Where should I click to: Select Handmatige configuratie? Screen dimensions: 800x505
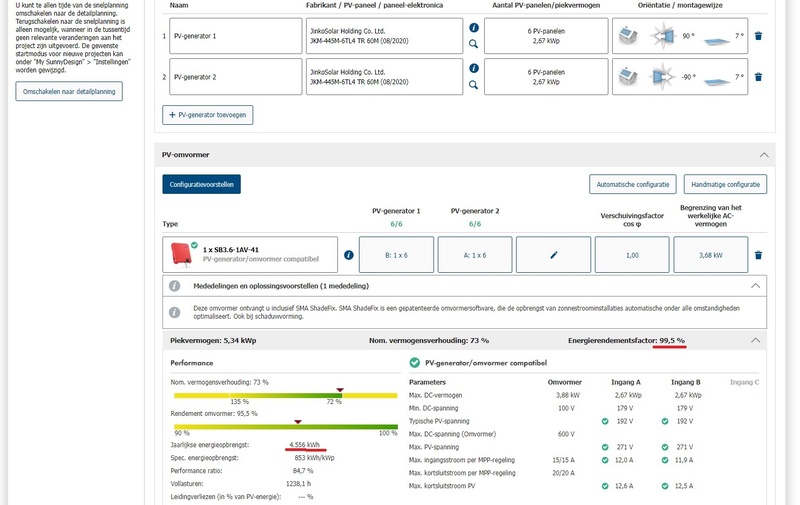click(x=725, y=184)
